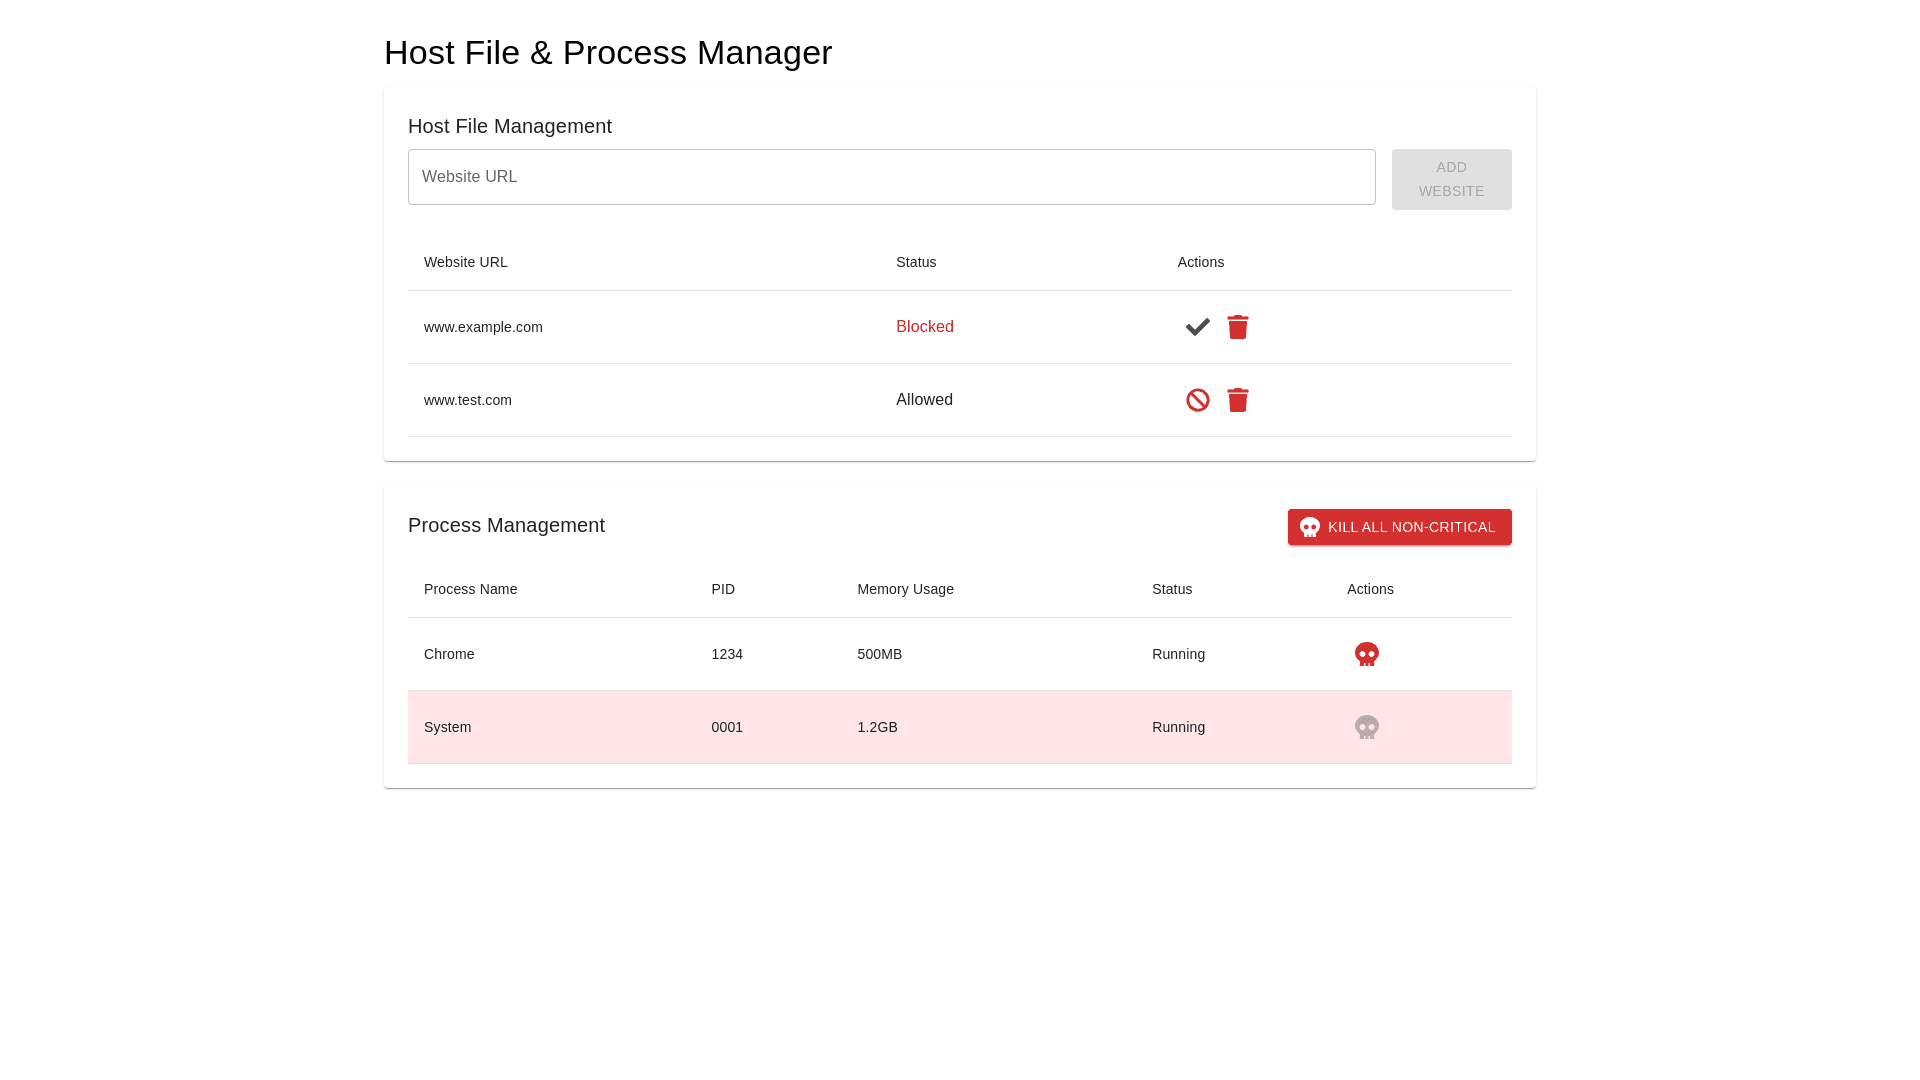Click the allow checkmark icon for www.example.com

point(1197,327)
